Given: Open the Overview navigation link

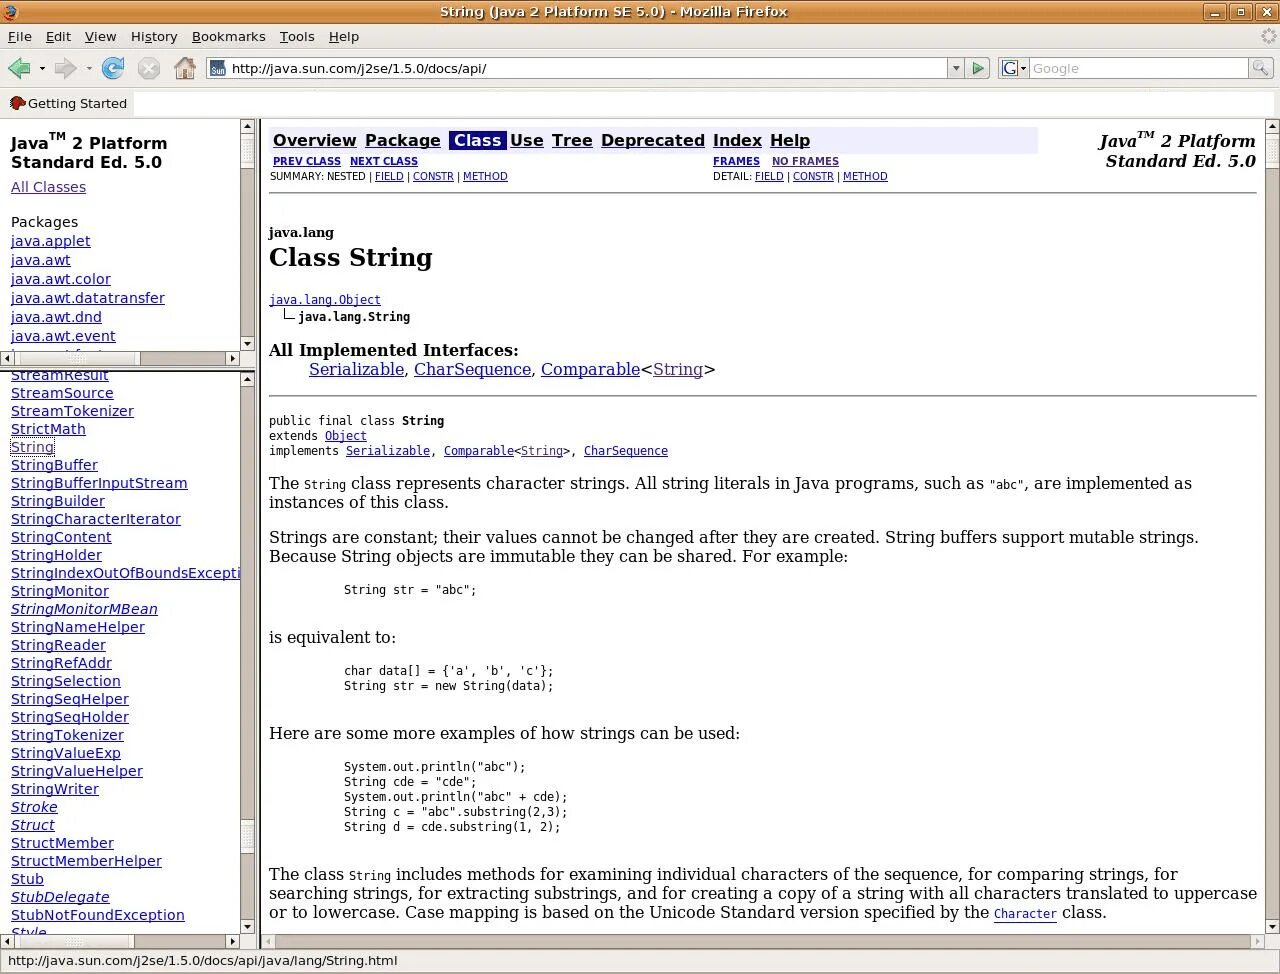Looking at the screenshot, I should click(314, 140).
